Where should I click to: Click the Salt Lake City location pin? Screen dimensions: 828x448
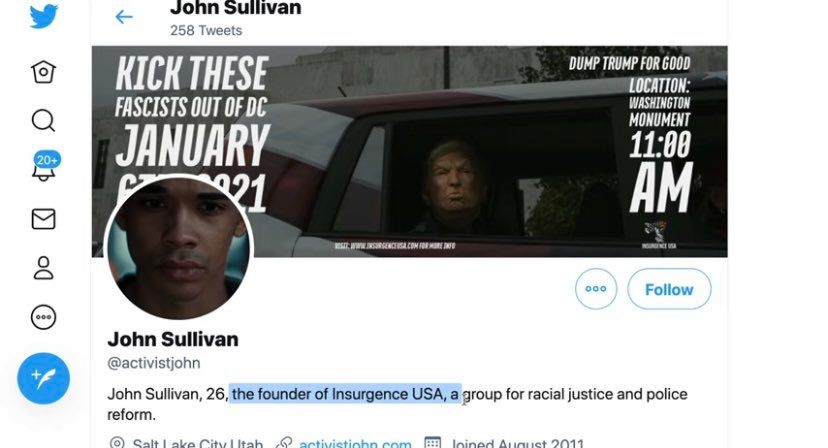point(117,443)
